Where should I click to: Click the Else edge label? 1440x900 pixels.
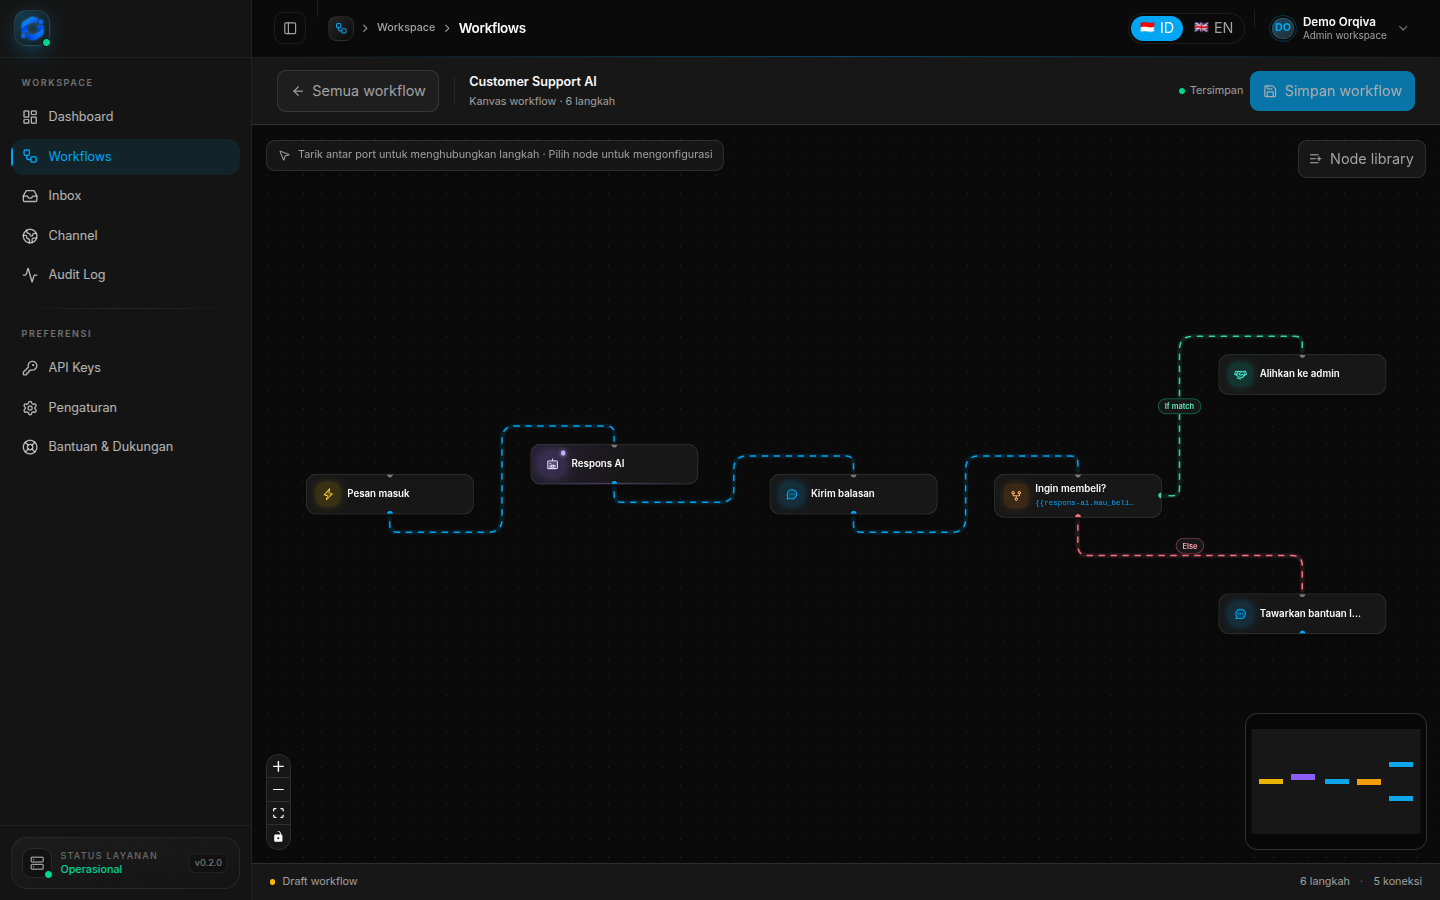1190,546
